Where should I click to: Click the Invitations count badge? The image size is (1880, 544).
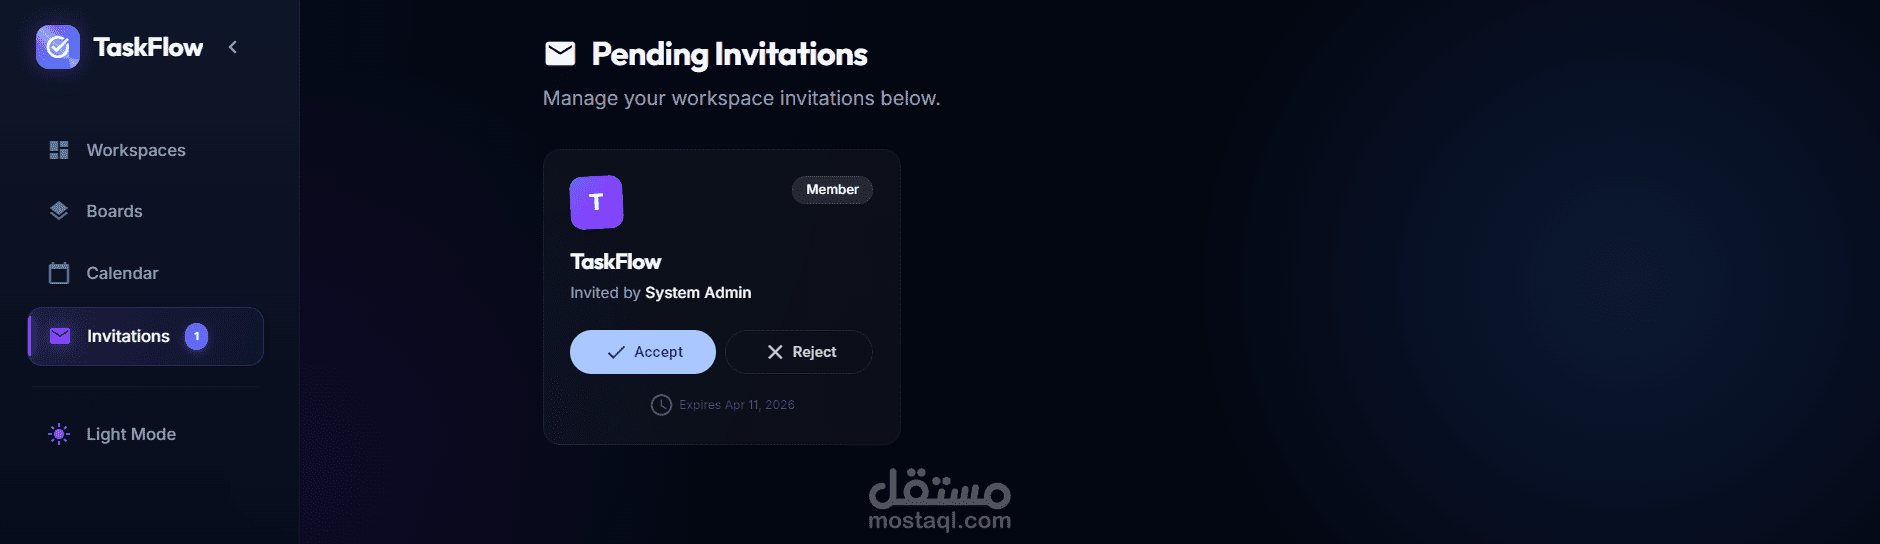tap(197, 336)
